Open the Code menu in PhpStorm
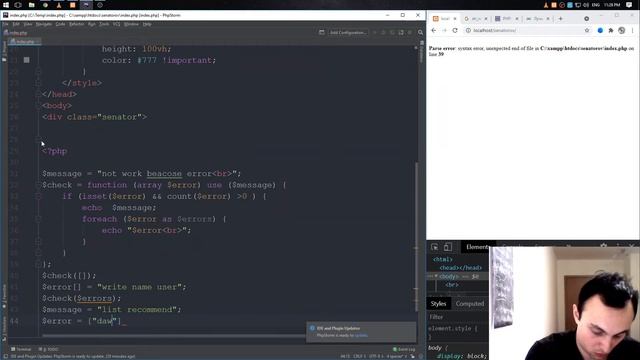This screenshot has width=640, height=360. [x=60, y=24]
